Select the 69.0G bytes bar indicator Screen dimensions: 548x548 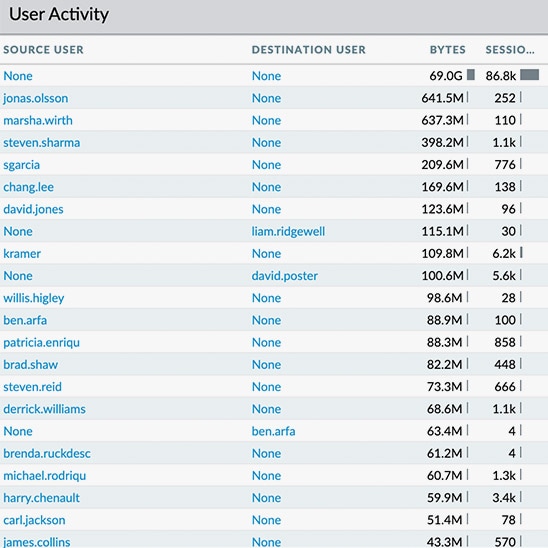471,75
